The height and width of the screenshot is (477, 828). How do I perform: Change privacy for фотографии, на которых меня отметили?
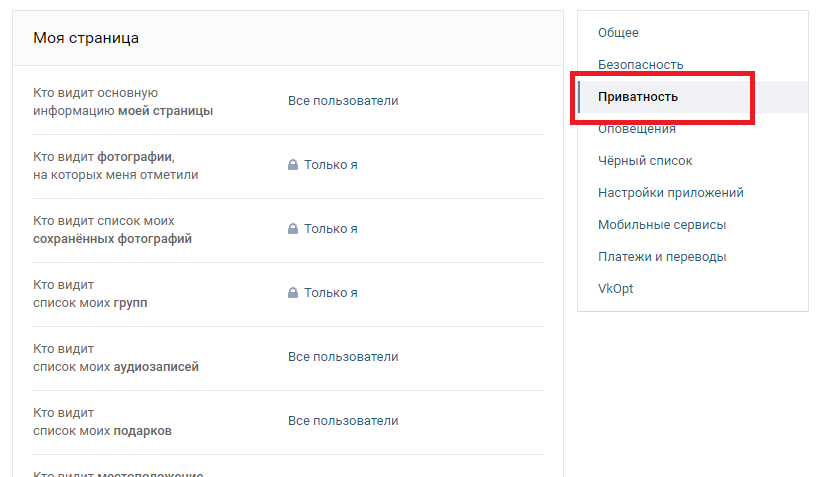point(331,165)
